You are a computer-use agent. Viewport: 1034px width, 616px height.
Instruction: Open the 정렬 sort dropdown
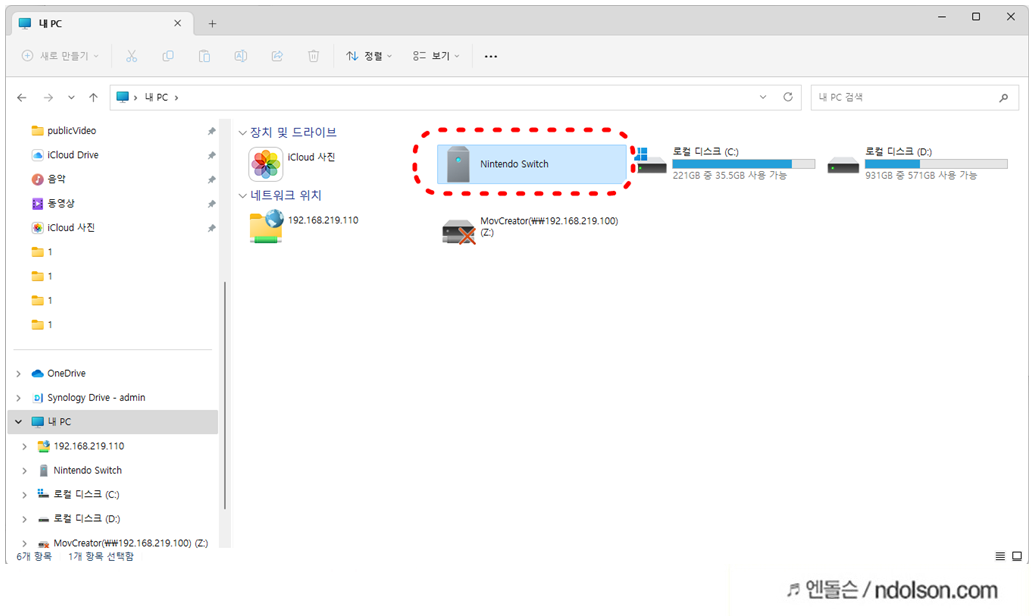point(369,56)
